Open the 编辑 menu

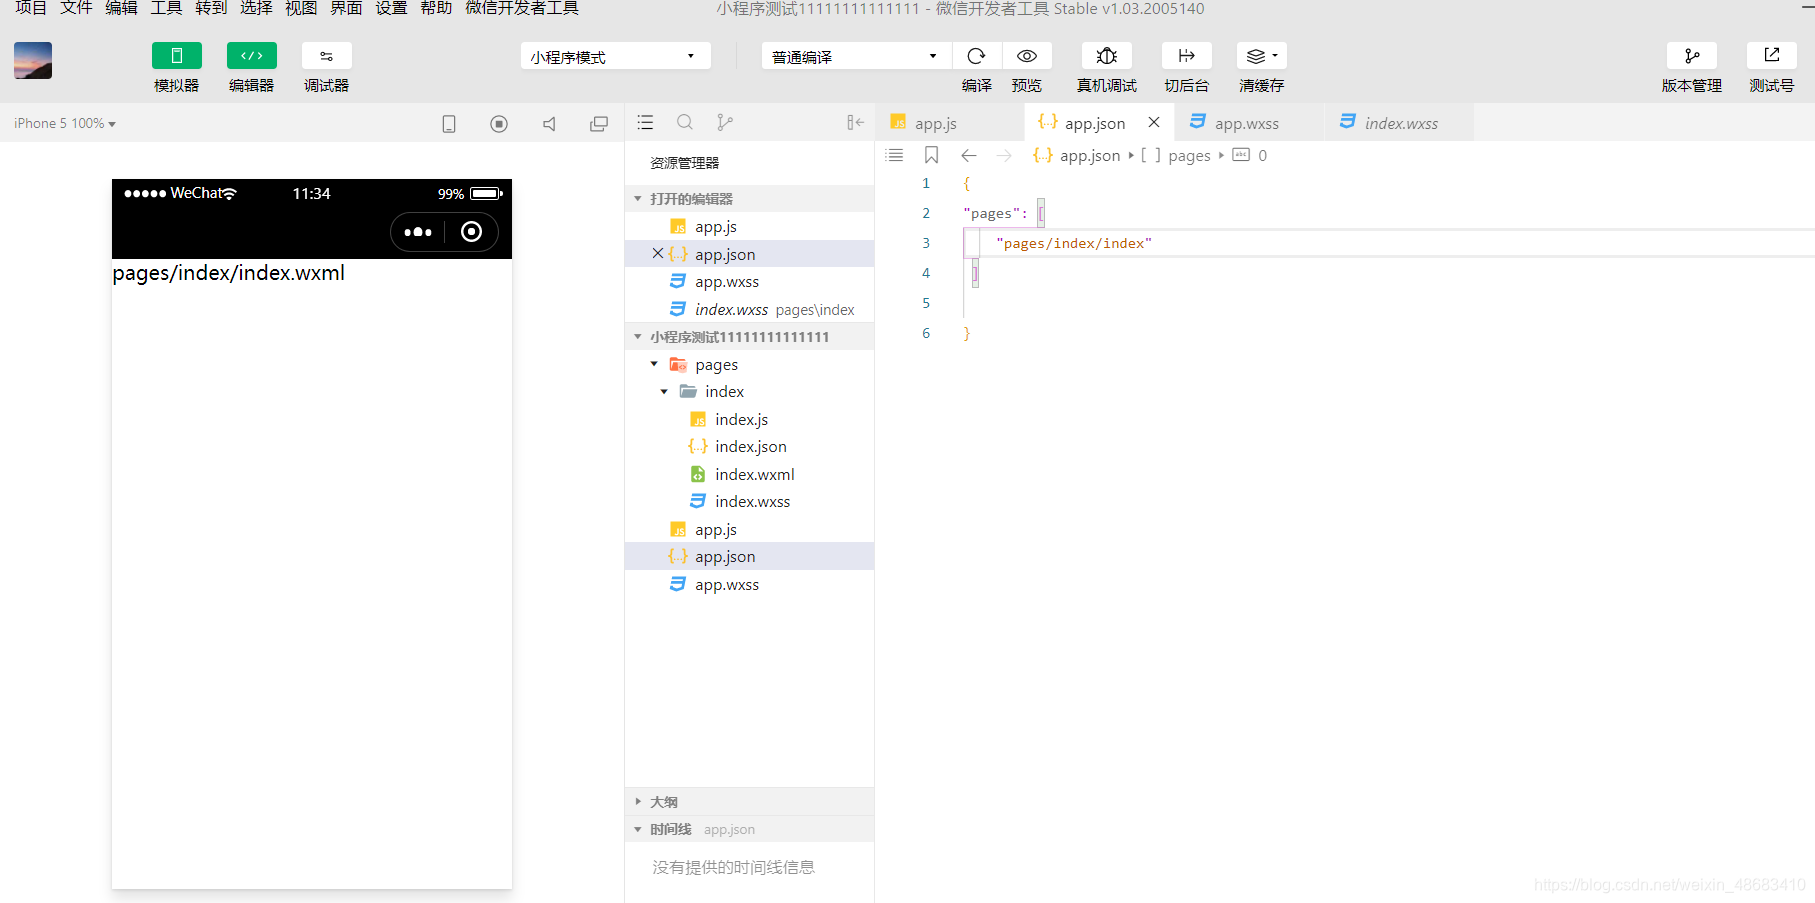tap(121, 8)
